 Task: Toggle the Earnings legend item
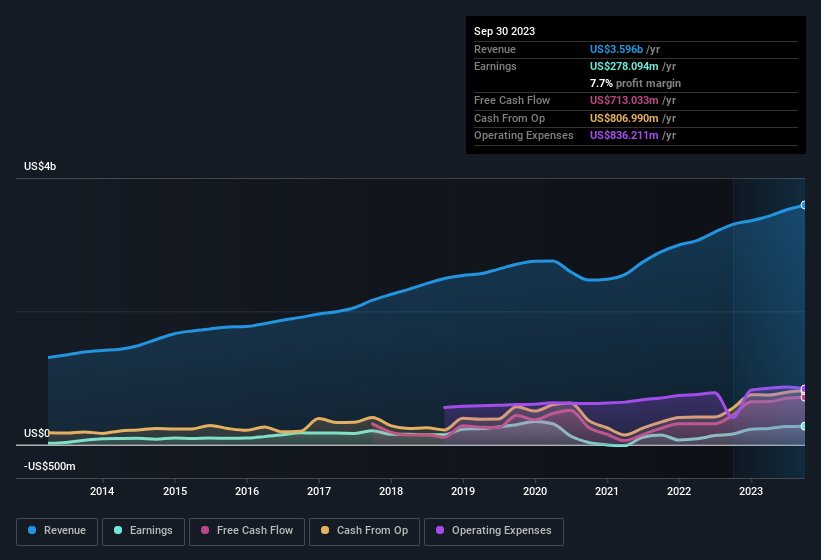point(143,531)
